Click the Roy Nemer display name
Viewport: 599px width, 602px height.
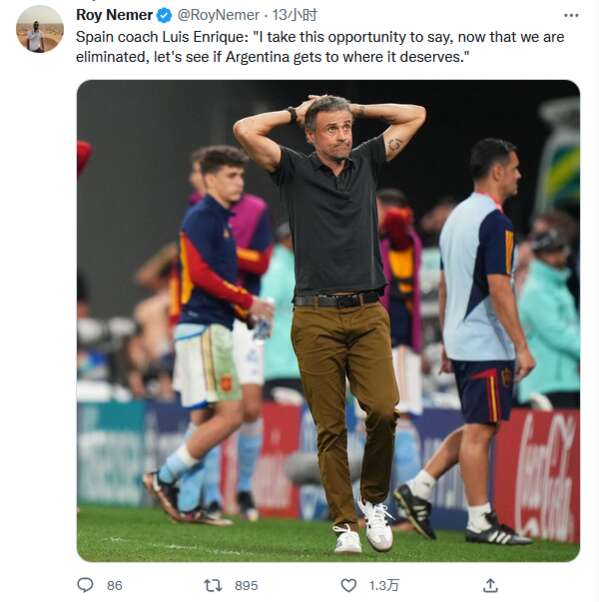tap(114, 15)
